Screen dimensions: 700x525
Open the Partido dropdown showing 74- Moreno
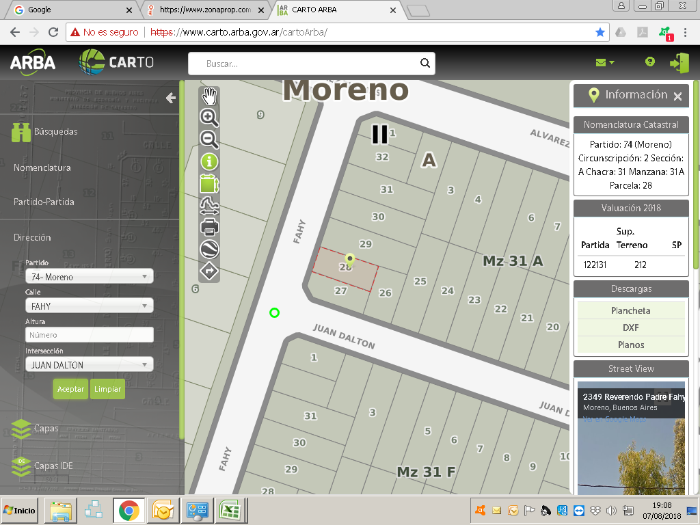click(89, 276)
